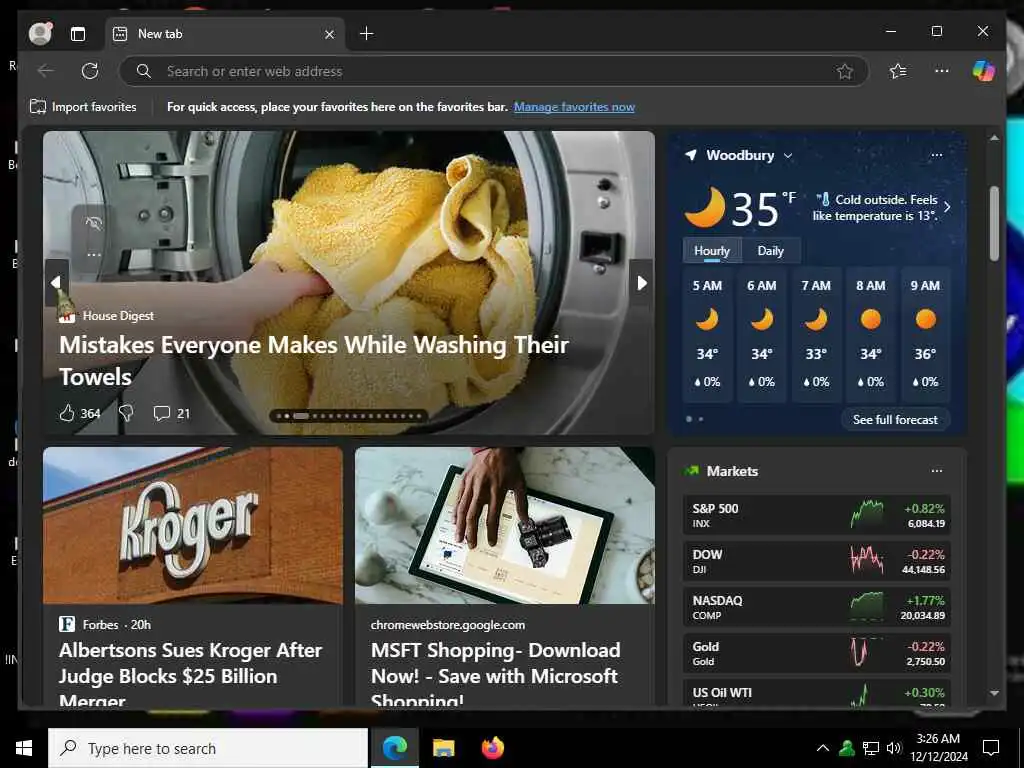Switch to Daily forecast tab

point(771,251)
